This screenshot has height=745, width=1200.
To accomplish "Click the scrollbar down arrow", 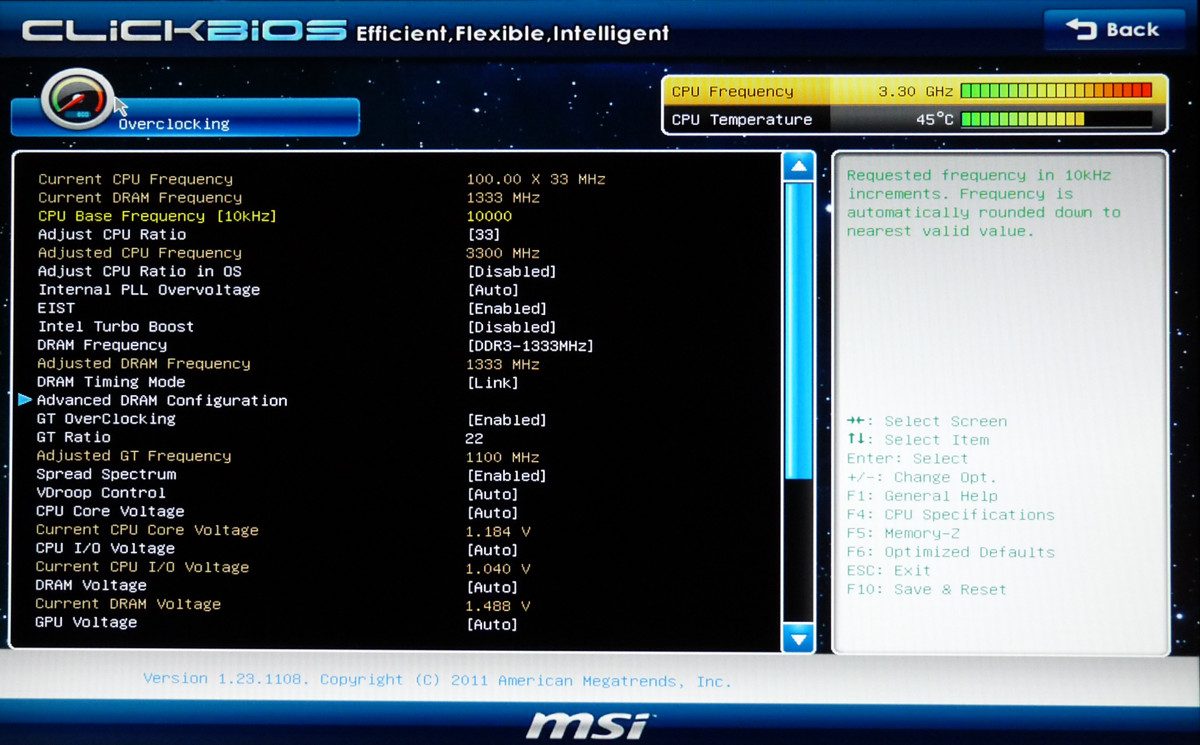I will [798, 637].
